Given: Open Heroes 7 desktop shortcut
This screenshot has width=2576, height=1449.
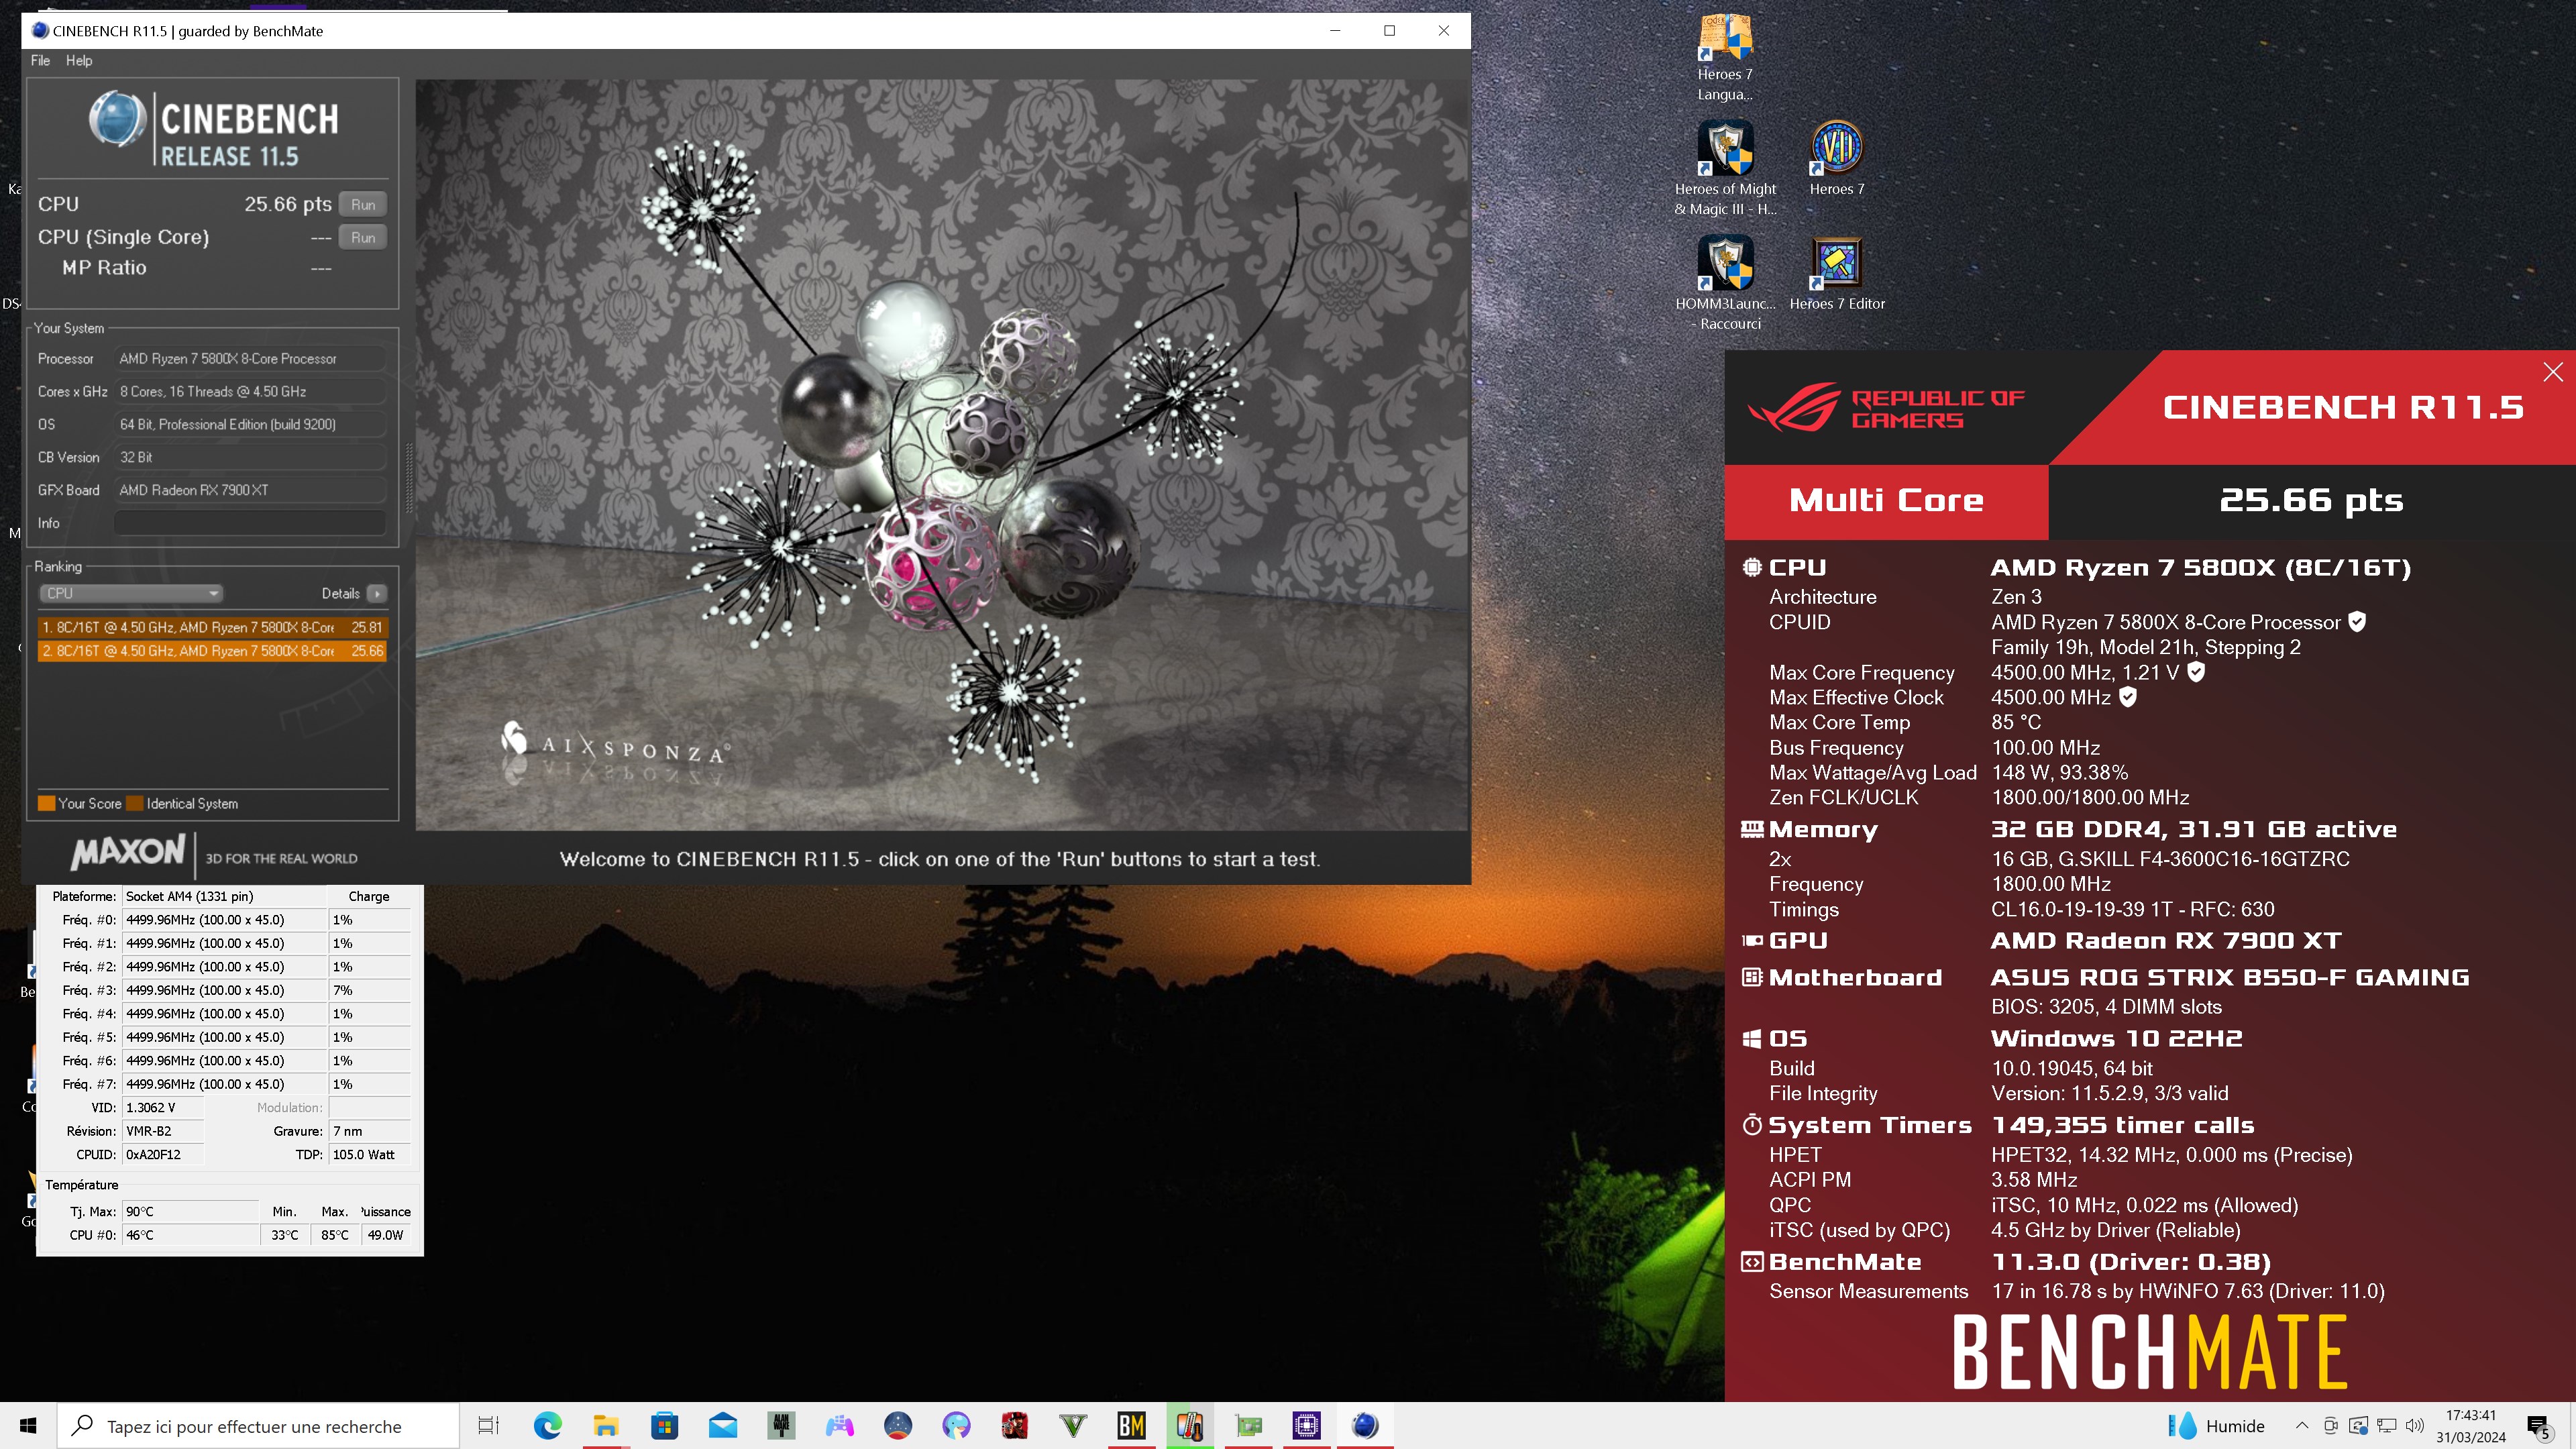Looking at the screenshot, I should [x=1837, y=158].
